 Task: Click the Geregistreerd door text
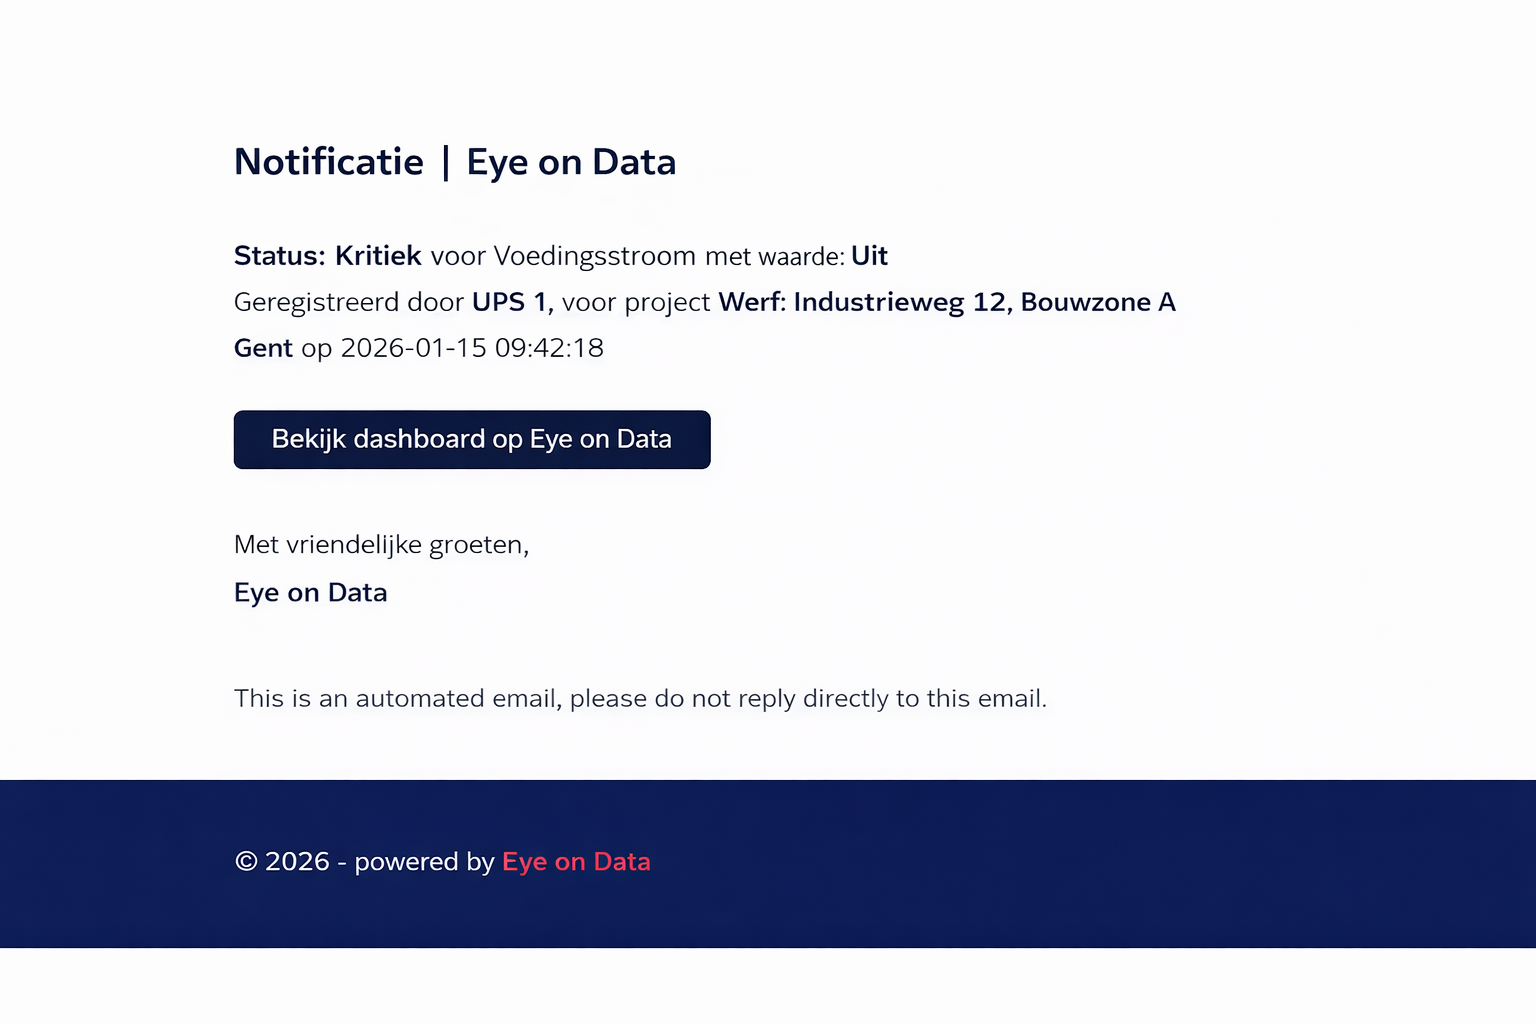click(x=349, y=303)
